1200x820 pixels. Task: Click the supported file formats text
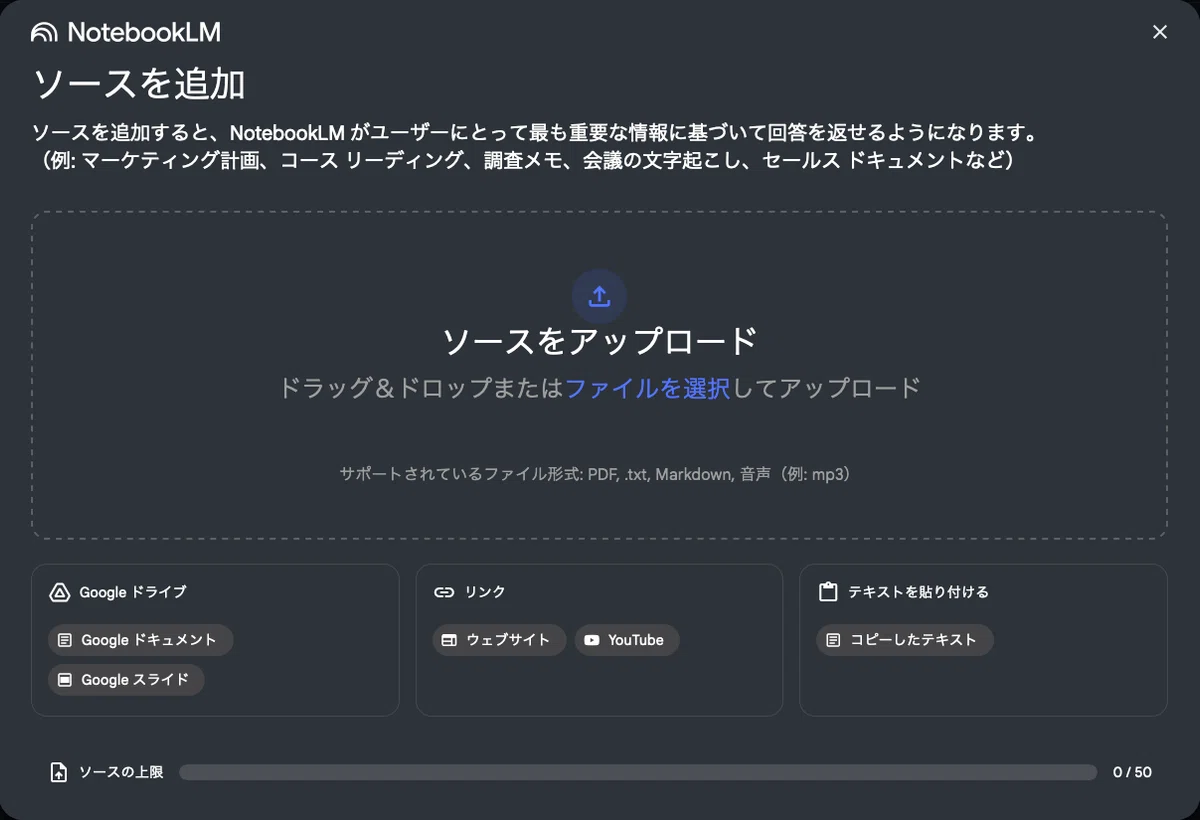595,474
